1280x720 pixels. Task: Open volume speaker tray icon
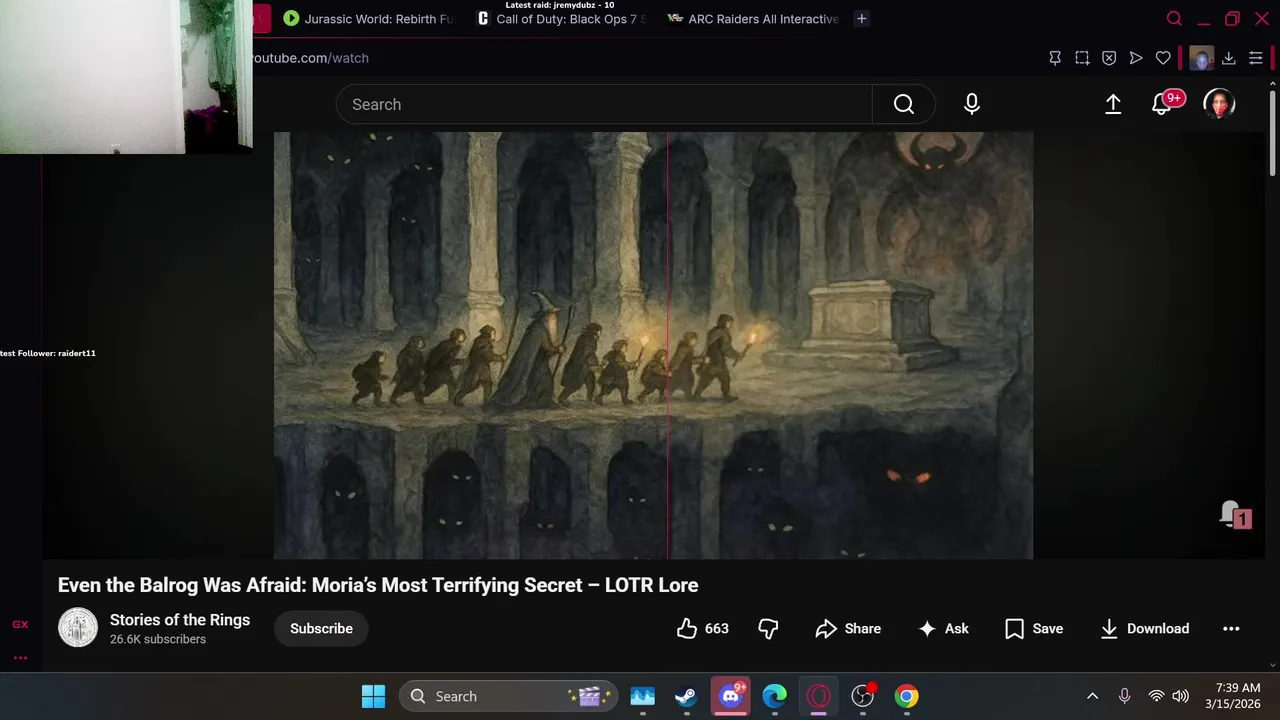(1180, 696)
